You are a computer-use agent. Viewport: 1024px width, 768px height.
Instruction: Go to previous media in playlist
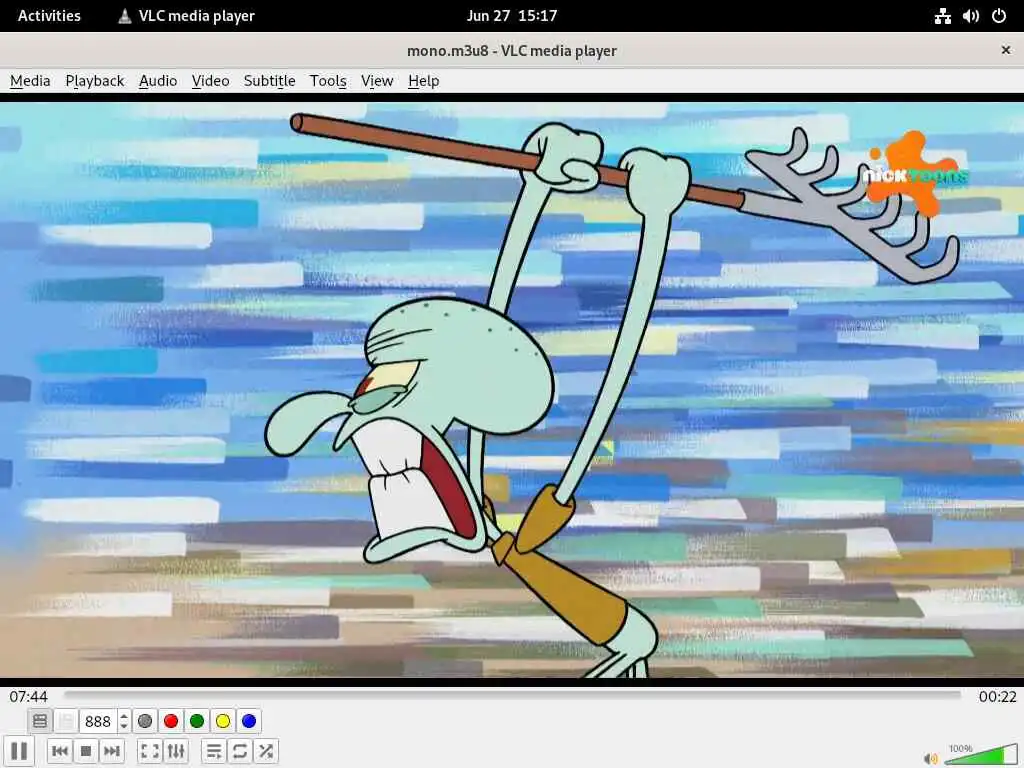(x=60, y=751)
